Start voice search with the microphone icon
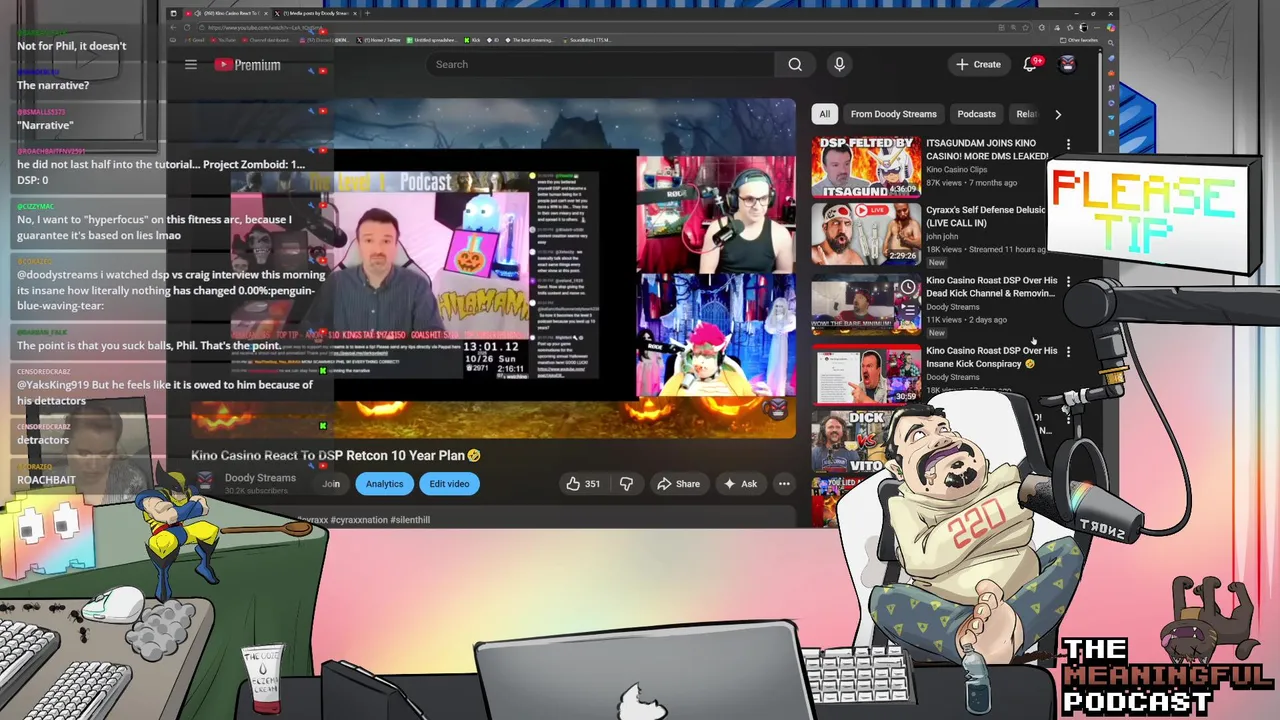The height and width of the screenshot is (720, 1280). (839, 64)
